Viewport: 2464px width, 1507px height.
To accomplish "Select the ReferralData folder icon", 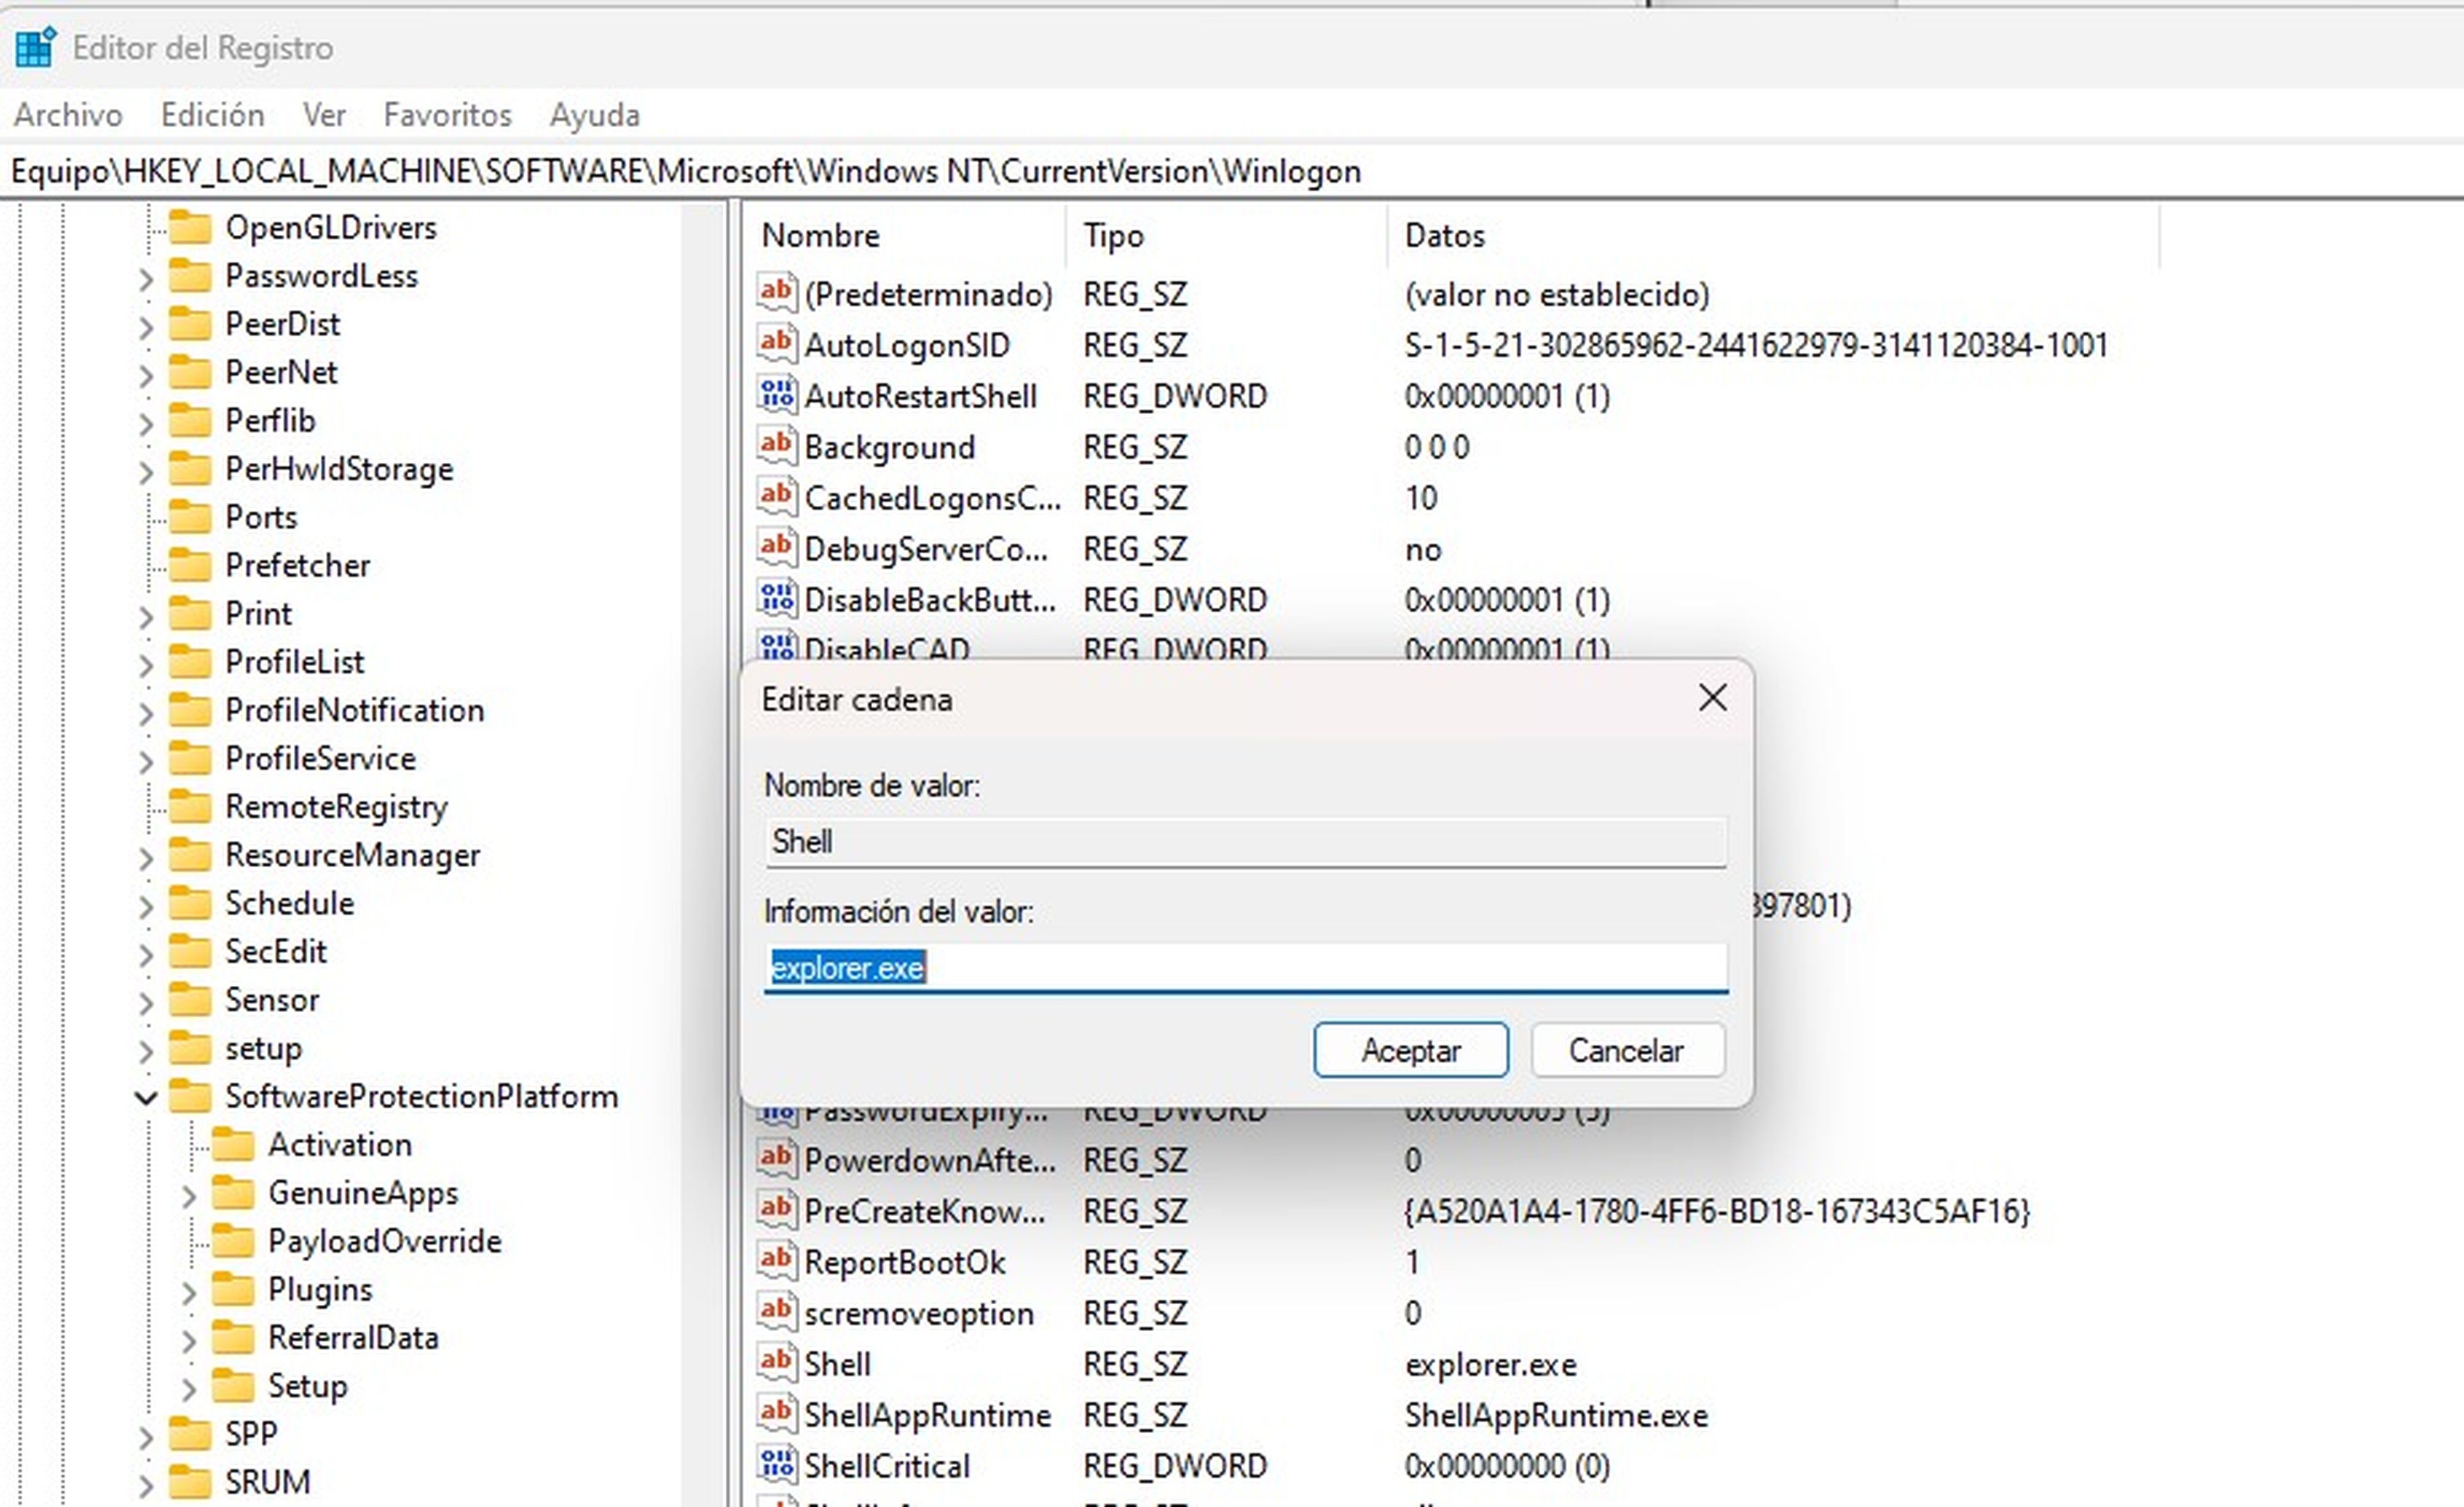I will 233,1337.
